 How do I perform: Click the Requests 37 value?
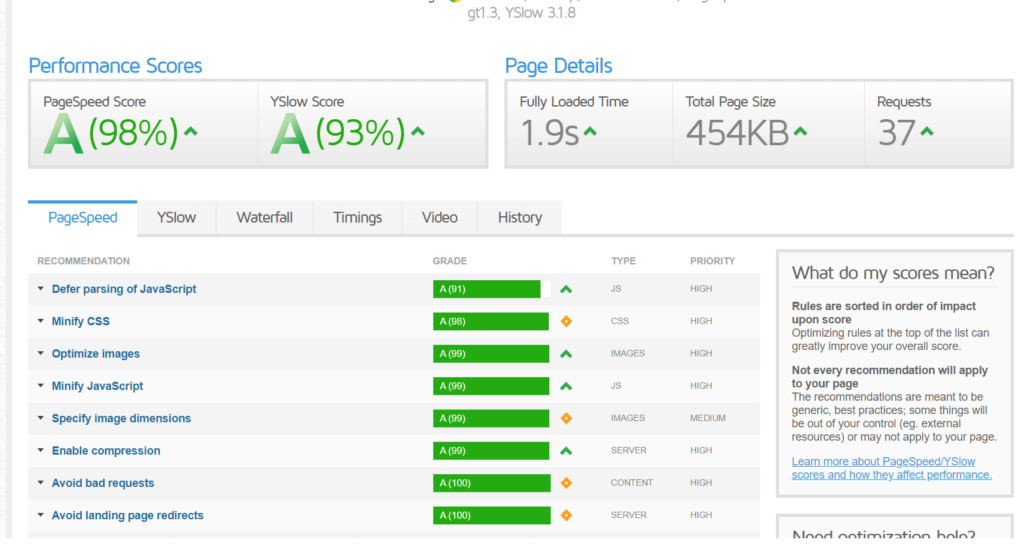896,133
